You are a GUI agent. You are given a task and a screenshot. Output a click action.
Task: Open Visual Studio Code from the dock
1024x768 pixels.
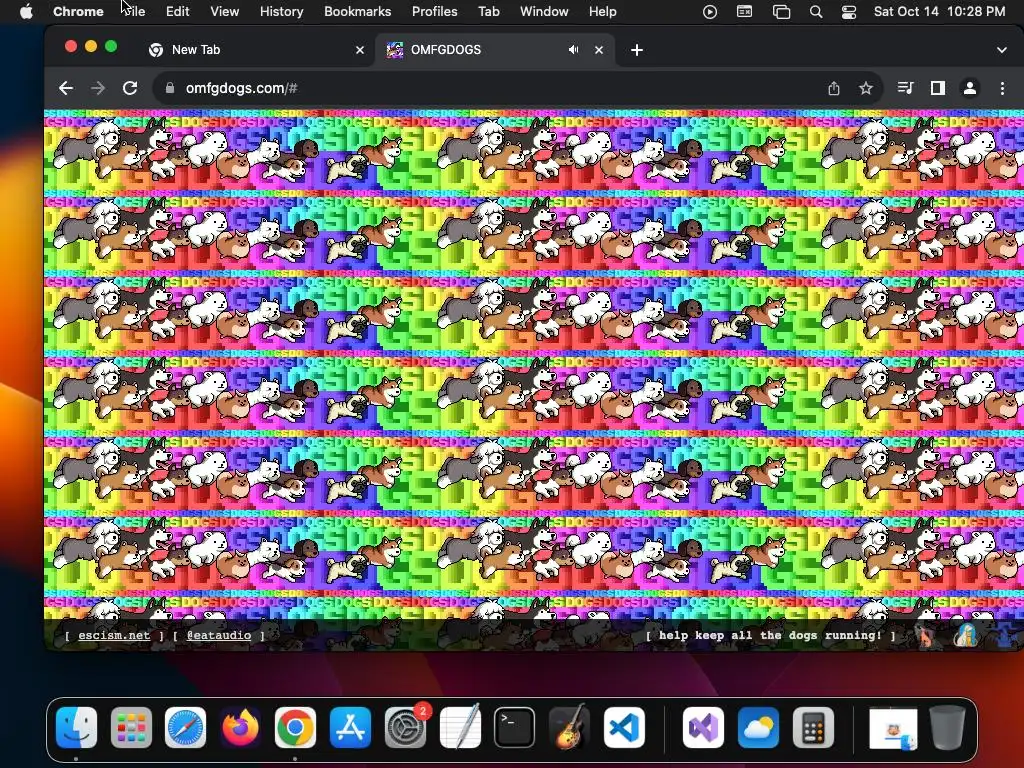[624, 727]
